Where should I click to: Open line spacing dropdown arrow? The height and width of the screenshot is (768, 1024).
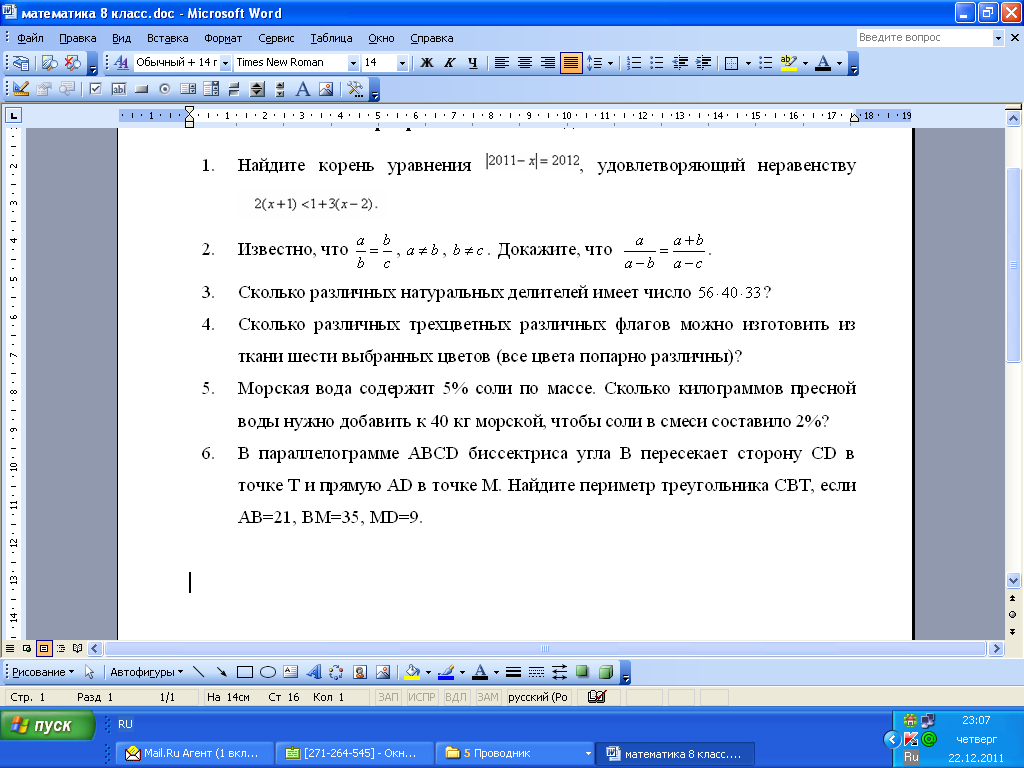(x=610, y=63)
